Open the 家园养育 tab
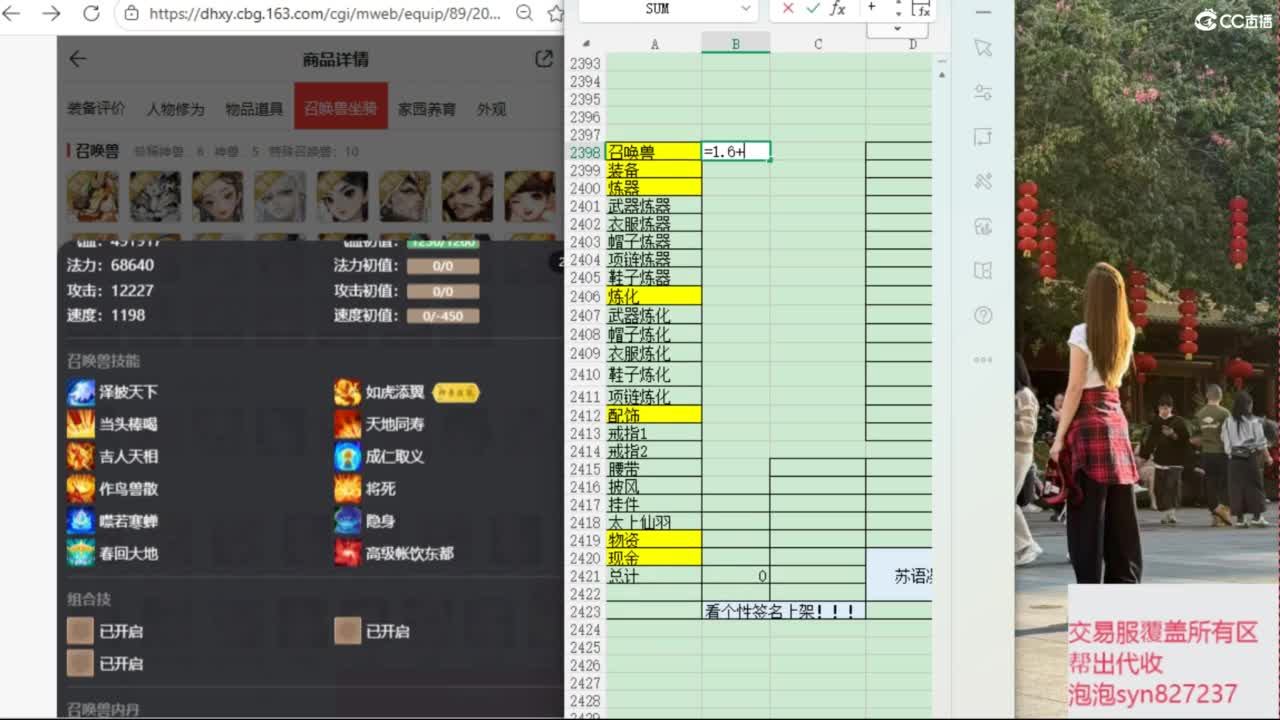1280x720 pixels. click(x=427, y=109)
